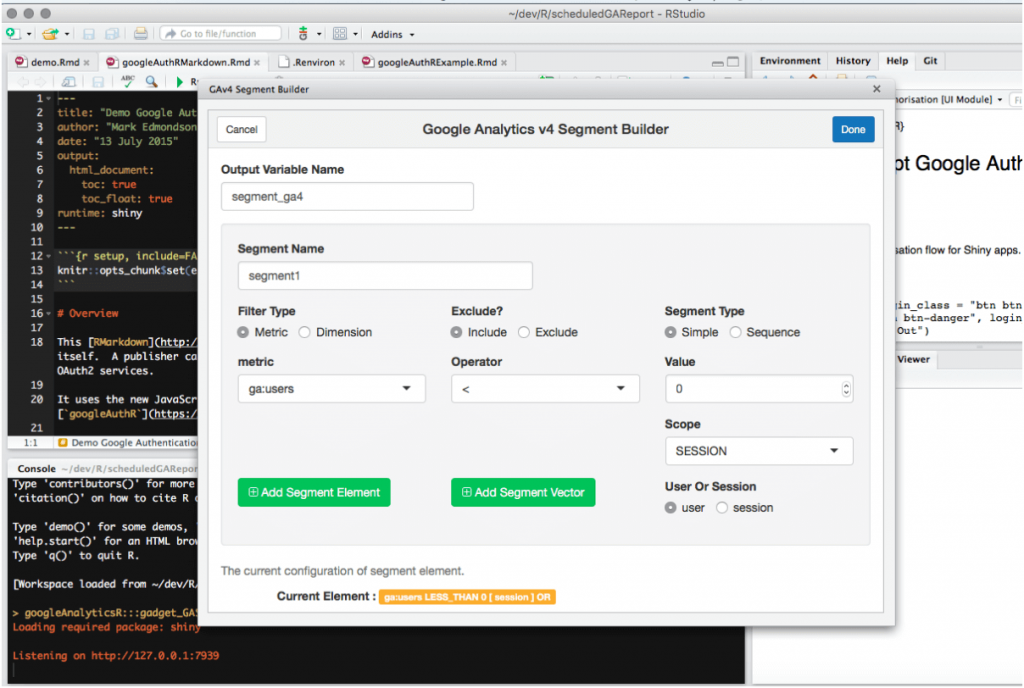This screenshot has width=1024, height=688.
Task: Click the blue Done button
Action: 853,129
